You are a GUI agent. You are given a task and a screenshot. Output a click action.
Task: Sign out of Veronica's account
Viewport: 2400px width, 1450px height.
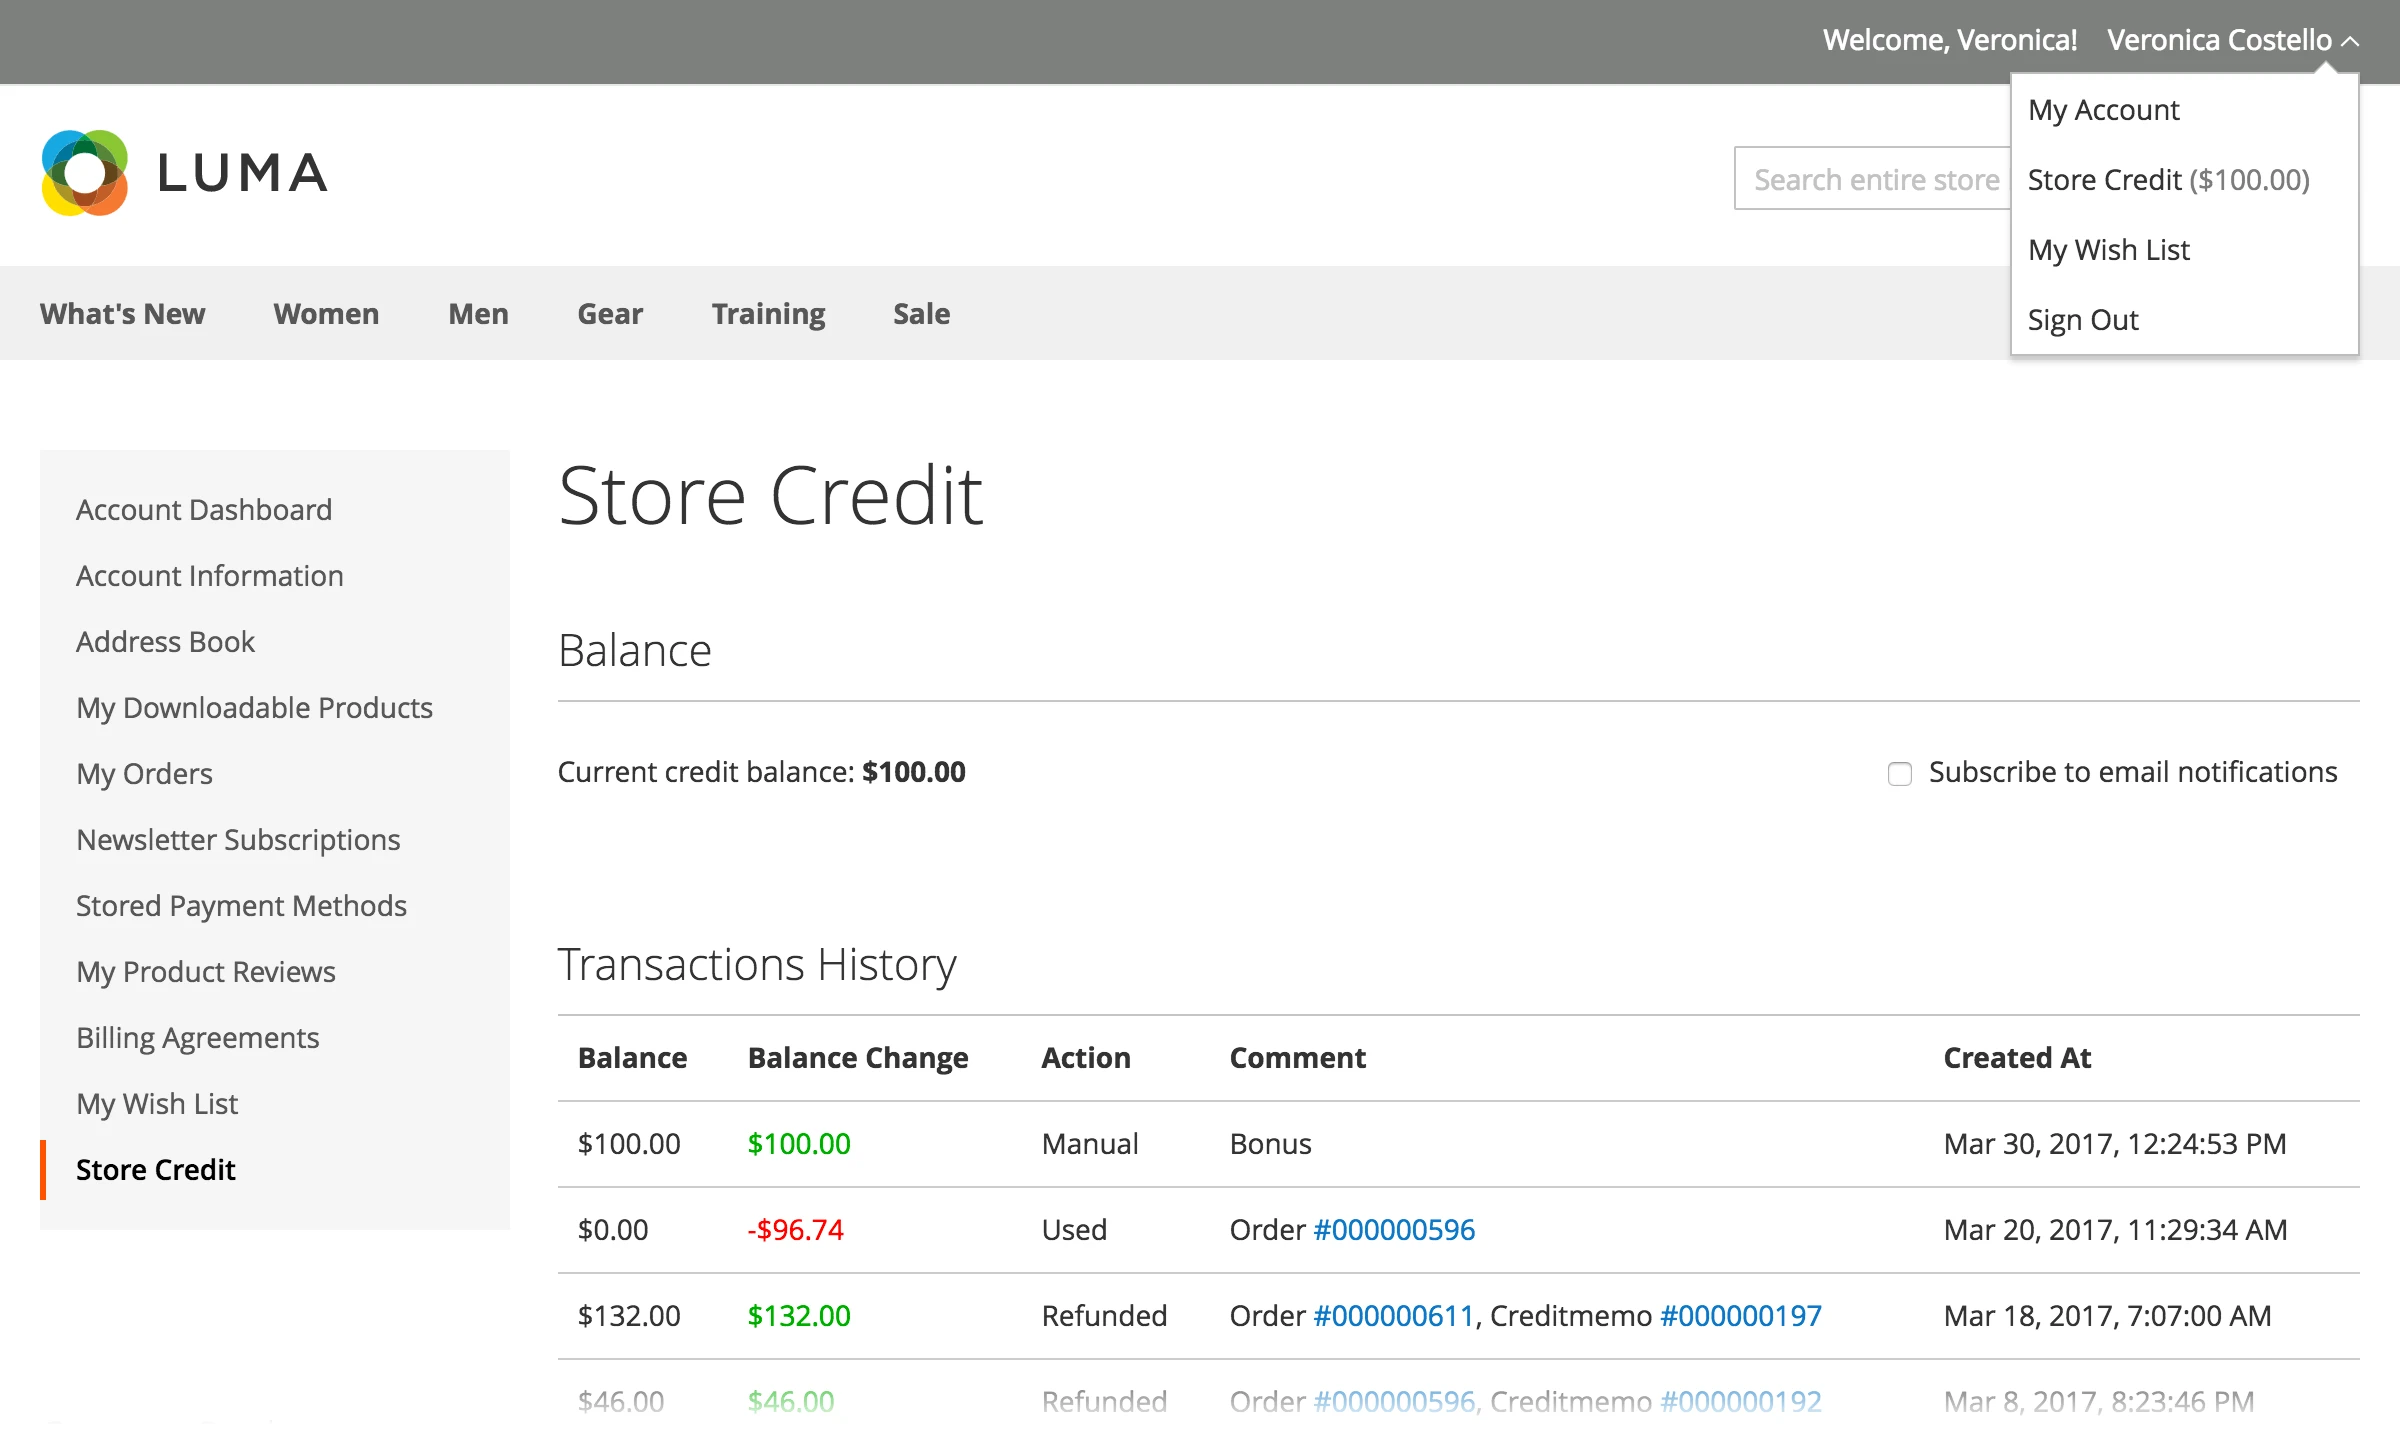click(2082, 319)
